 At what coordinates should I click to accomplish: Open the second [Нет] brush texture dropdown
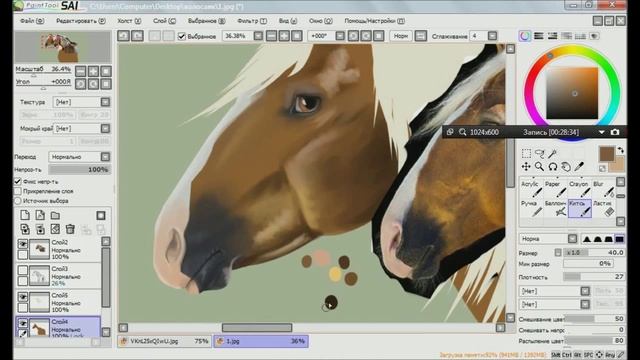click(x=585, y=304)
